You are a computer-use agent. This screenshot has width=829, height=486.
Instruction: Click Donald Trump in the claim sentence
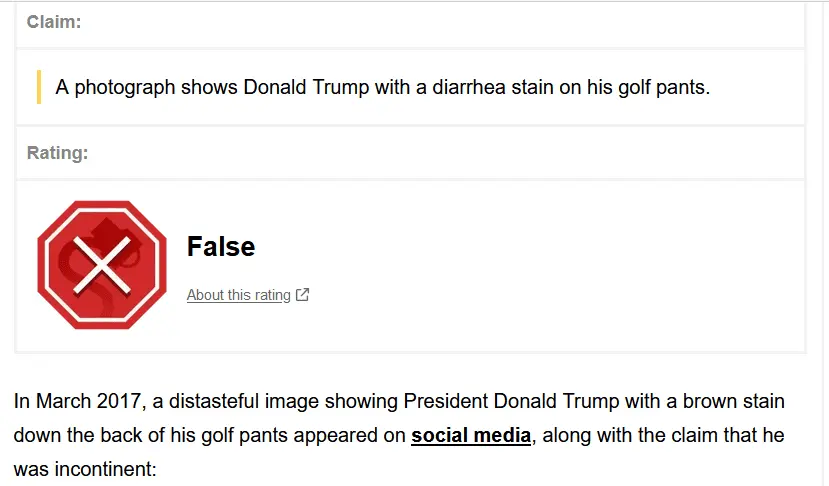pos(307,87)
